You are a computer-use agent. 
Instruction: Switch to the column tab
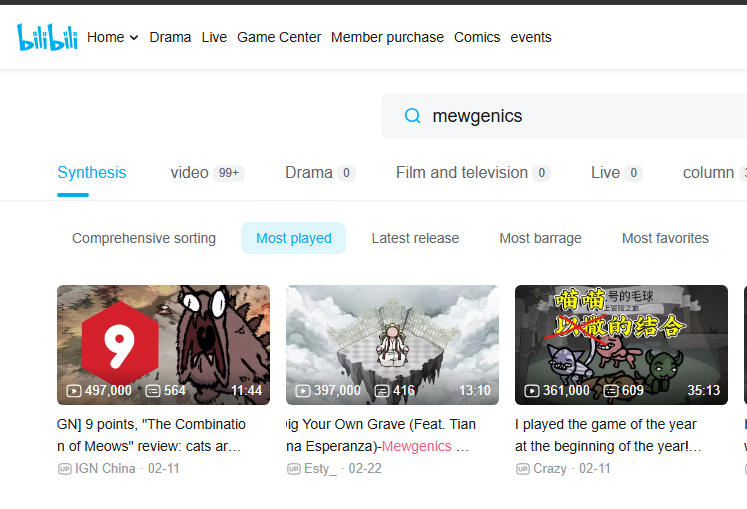(x=714, y=173)
